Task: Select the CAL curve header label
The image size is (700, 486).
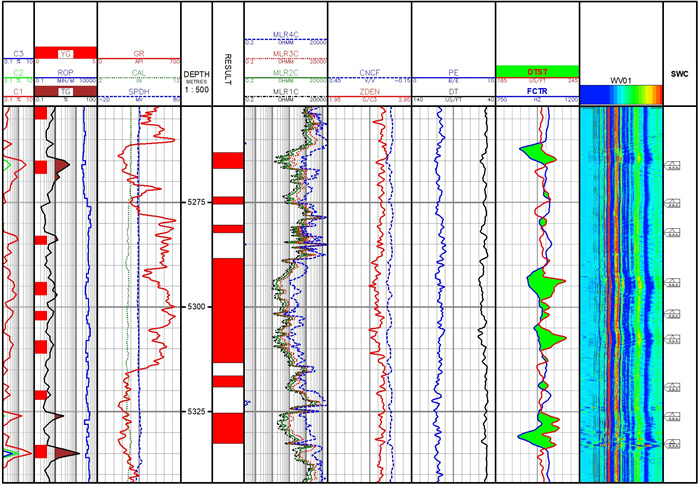Action: pos(139,71)
